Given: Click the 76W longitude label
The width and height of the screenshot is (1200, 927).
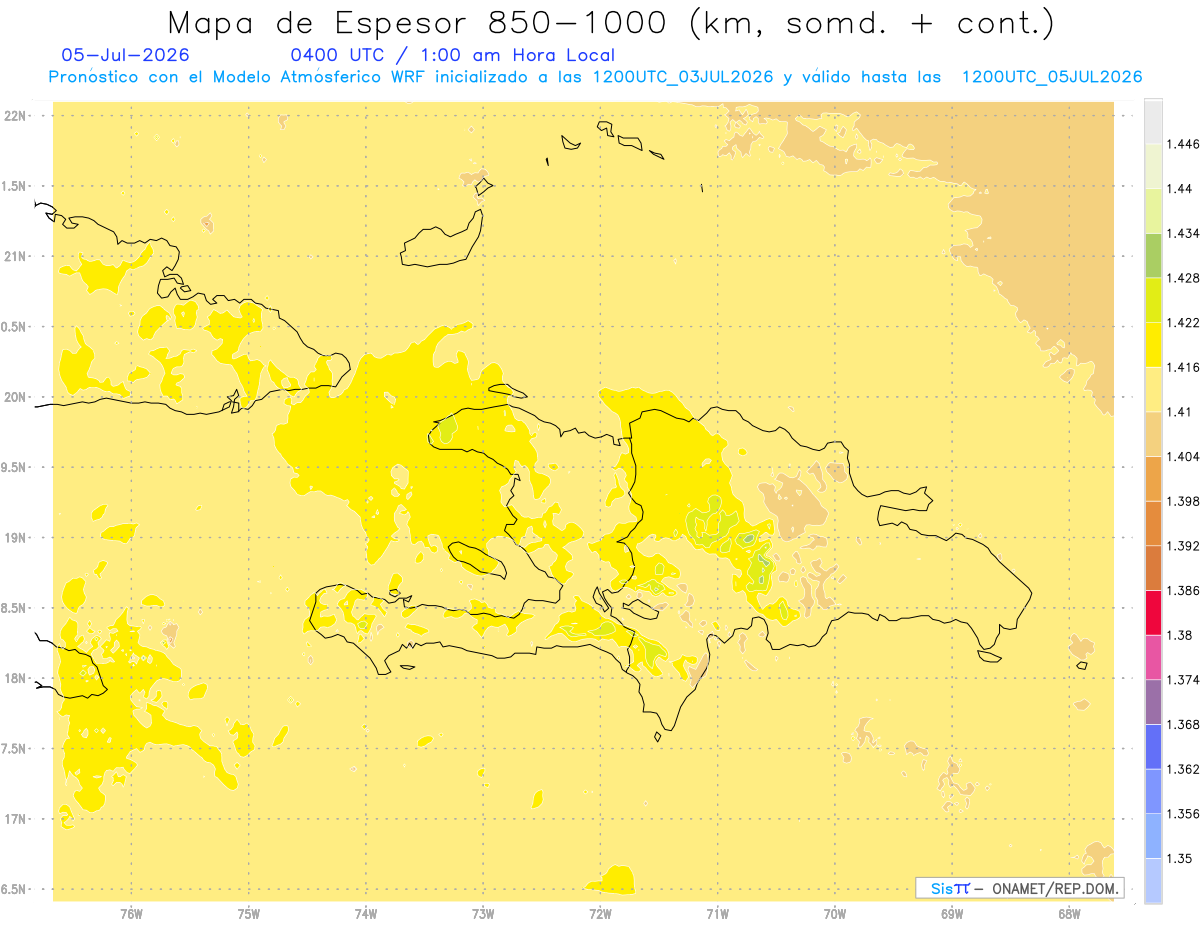Looking at the screenshot, I should 131,913.
